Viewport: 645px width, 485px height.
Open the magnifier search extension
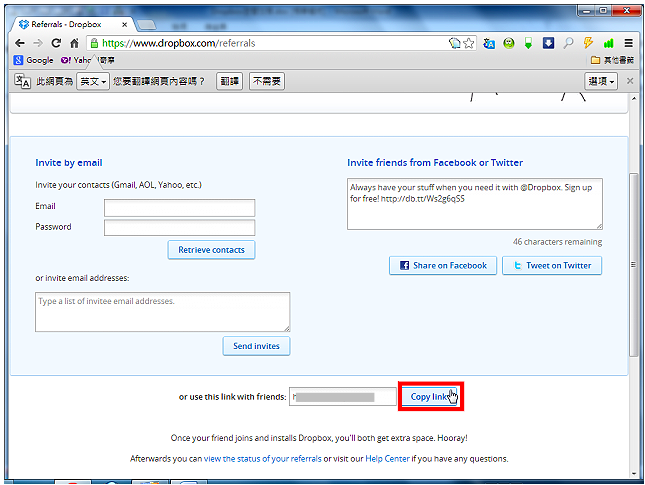568,43
